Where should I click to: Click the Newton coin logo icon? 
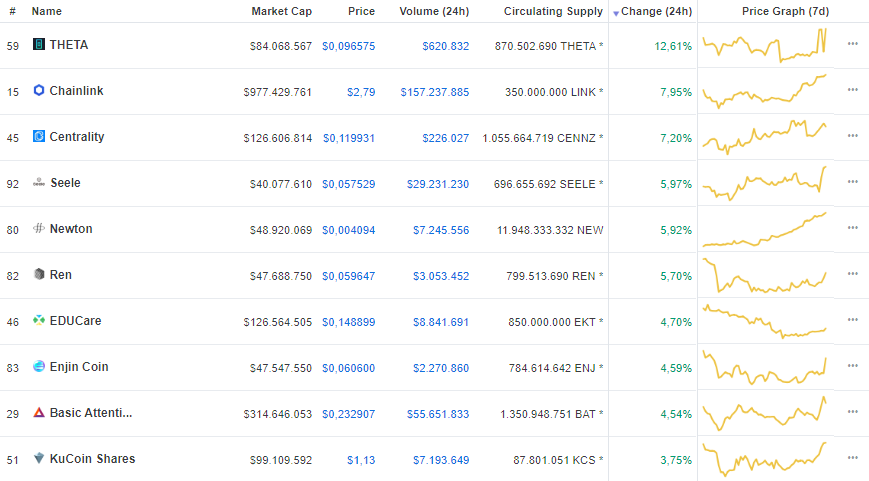pos(39,228)
